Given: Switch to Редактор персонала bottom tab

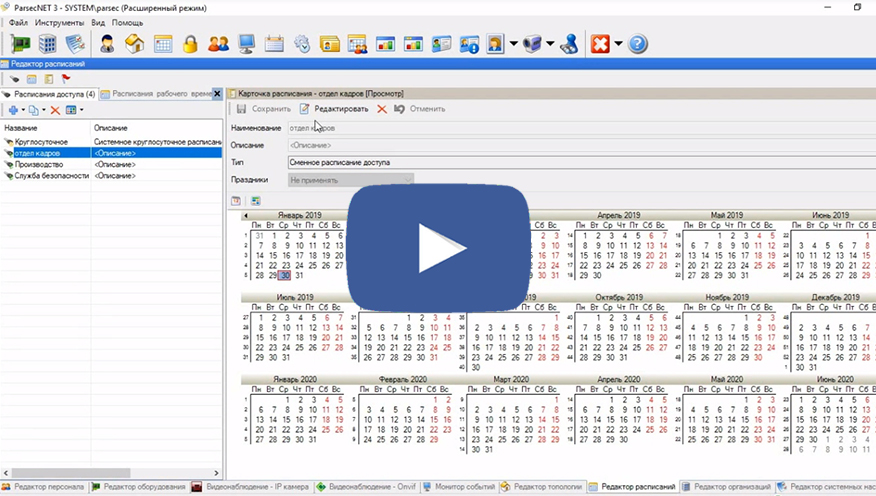Looking at the screenshot, I should pos(44,487).
